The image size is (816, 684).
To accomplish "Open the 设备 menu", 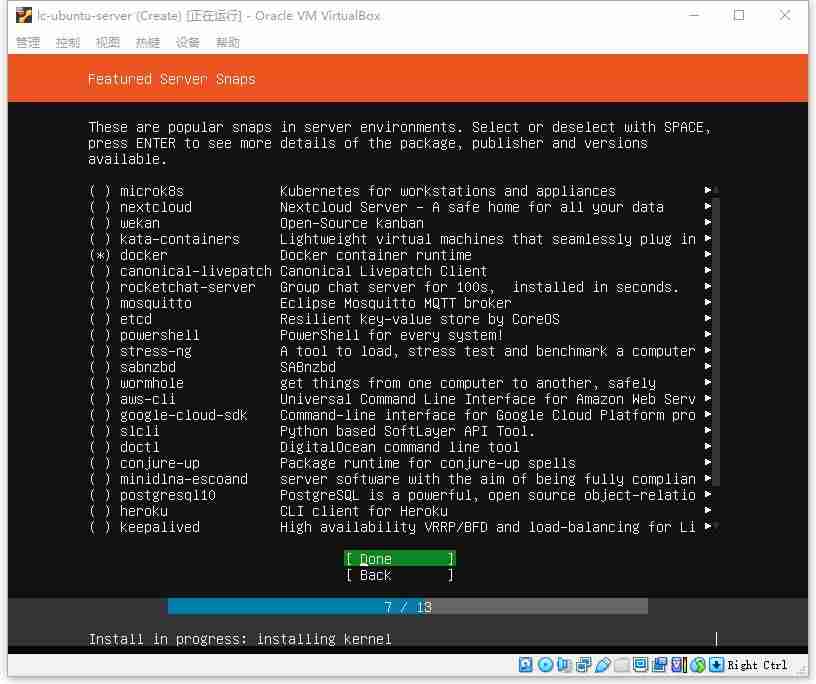I will point(187,42).
